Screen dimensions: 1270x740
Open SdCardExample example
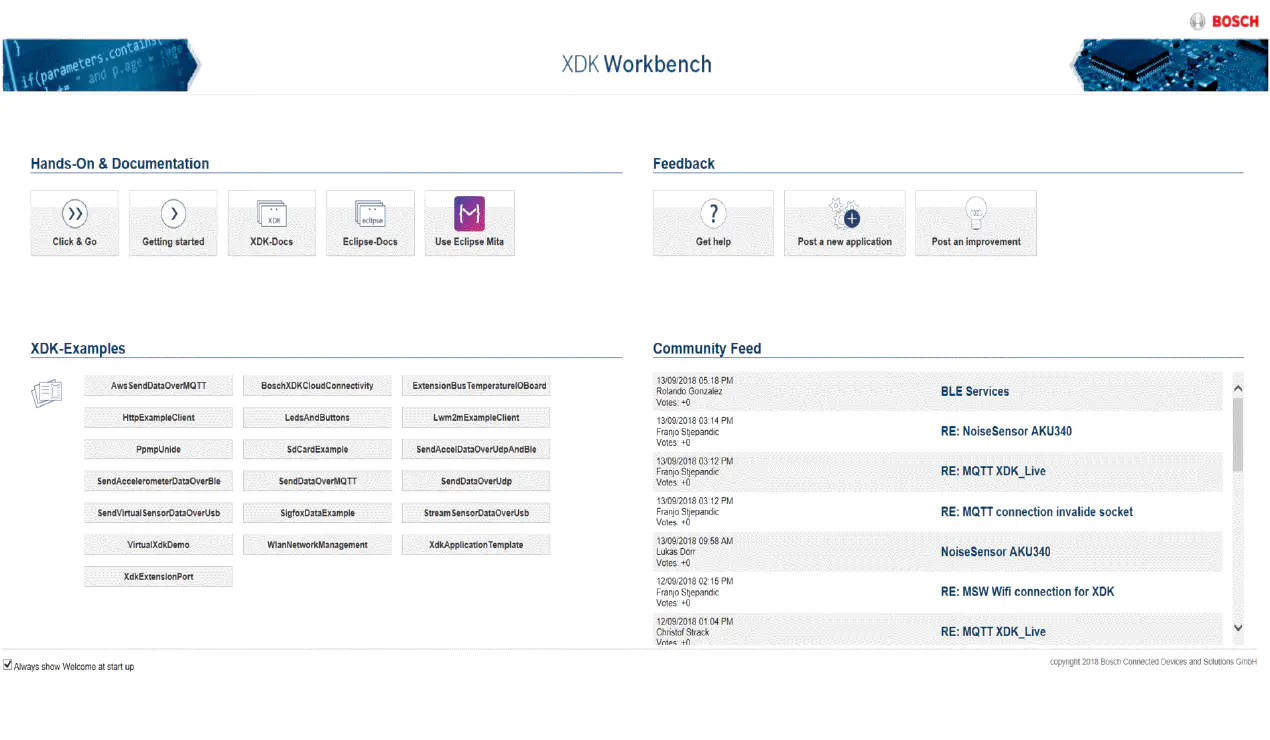pyautogui.click(x=317, y=450)
